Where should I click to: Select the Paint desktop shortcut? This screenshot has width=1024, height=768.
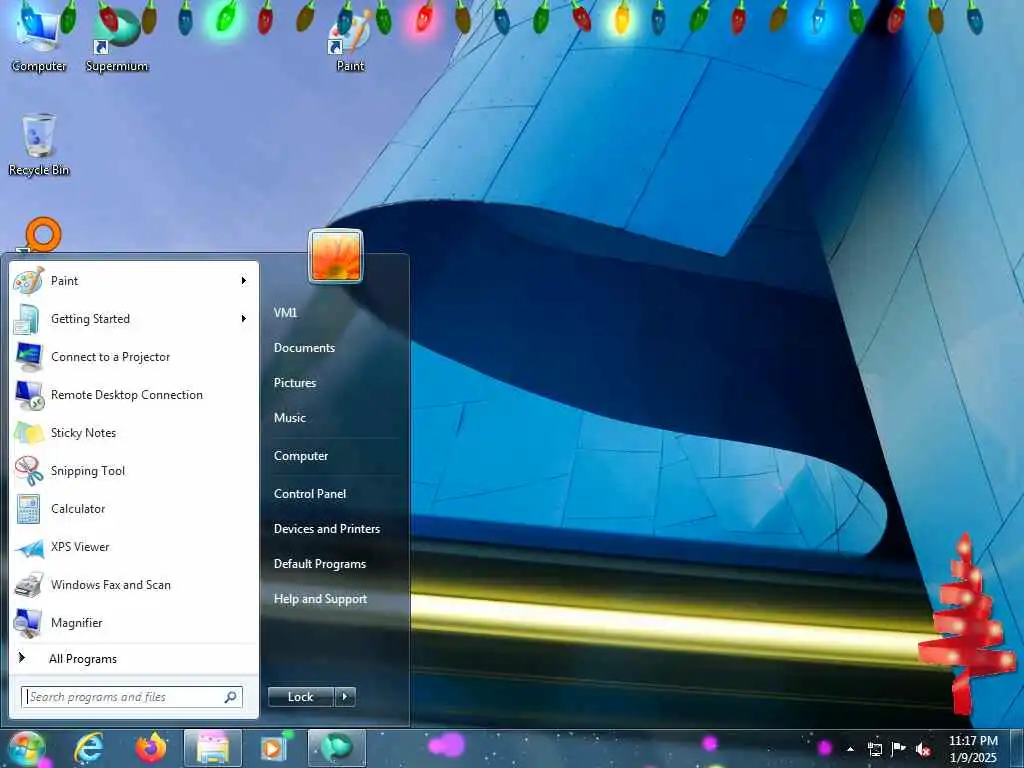[350, 42]
